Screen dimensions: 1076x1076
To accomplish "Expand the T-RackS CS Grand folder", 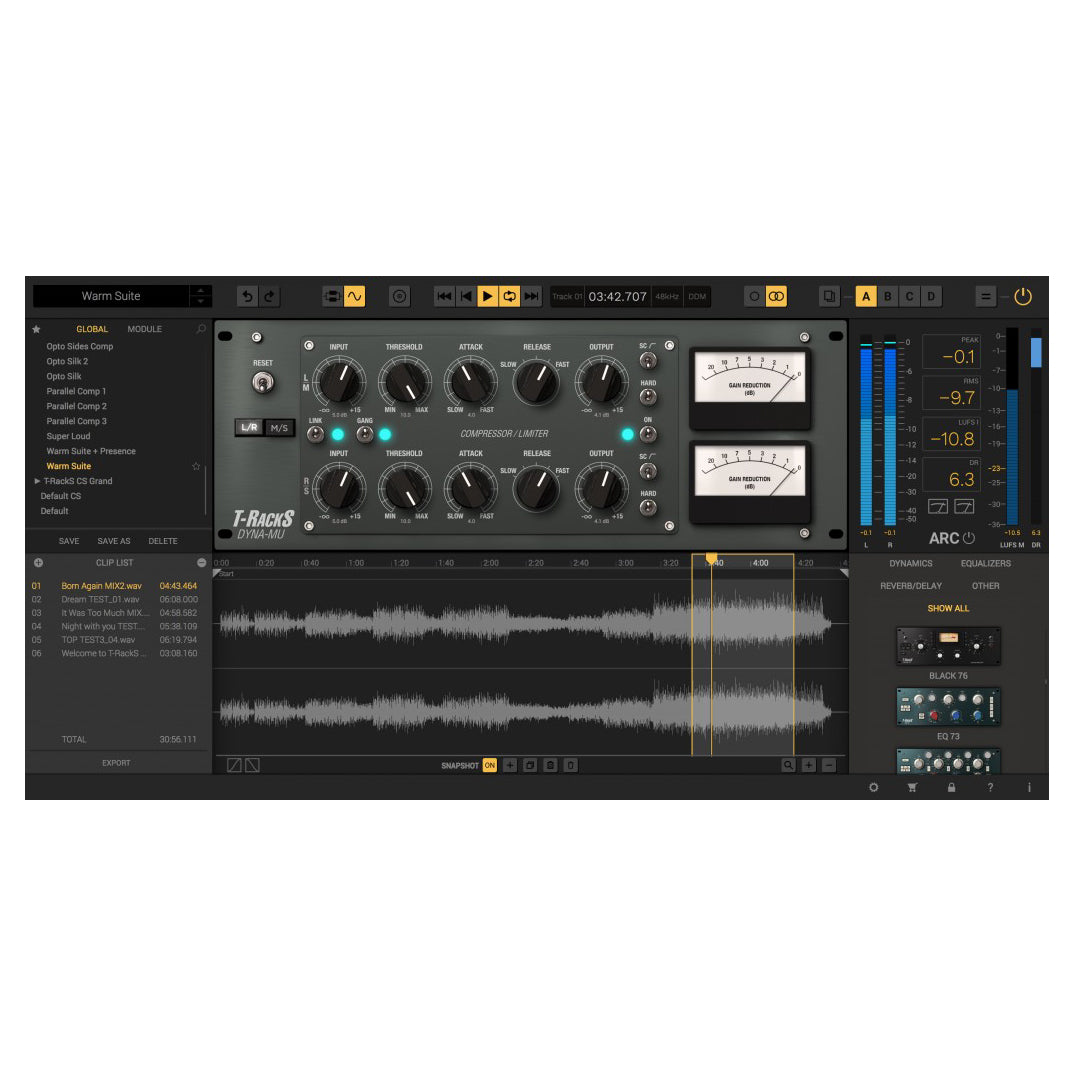I will point(37,481).
